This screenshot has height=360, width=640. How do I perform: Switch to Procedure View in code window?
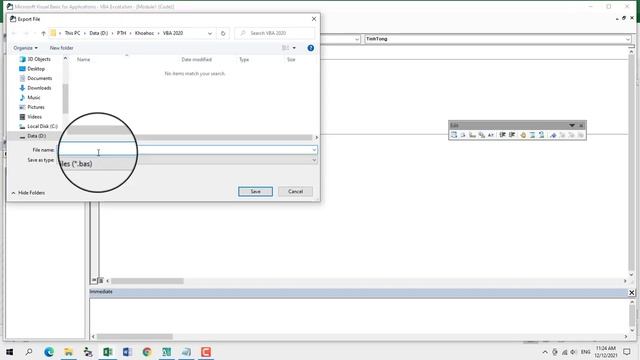pos(94,280)
